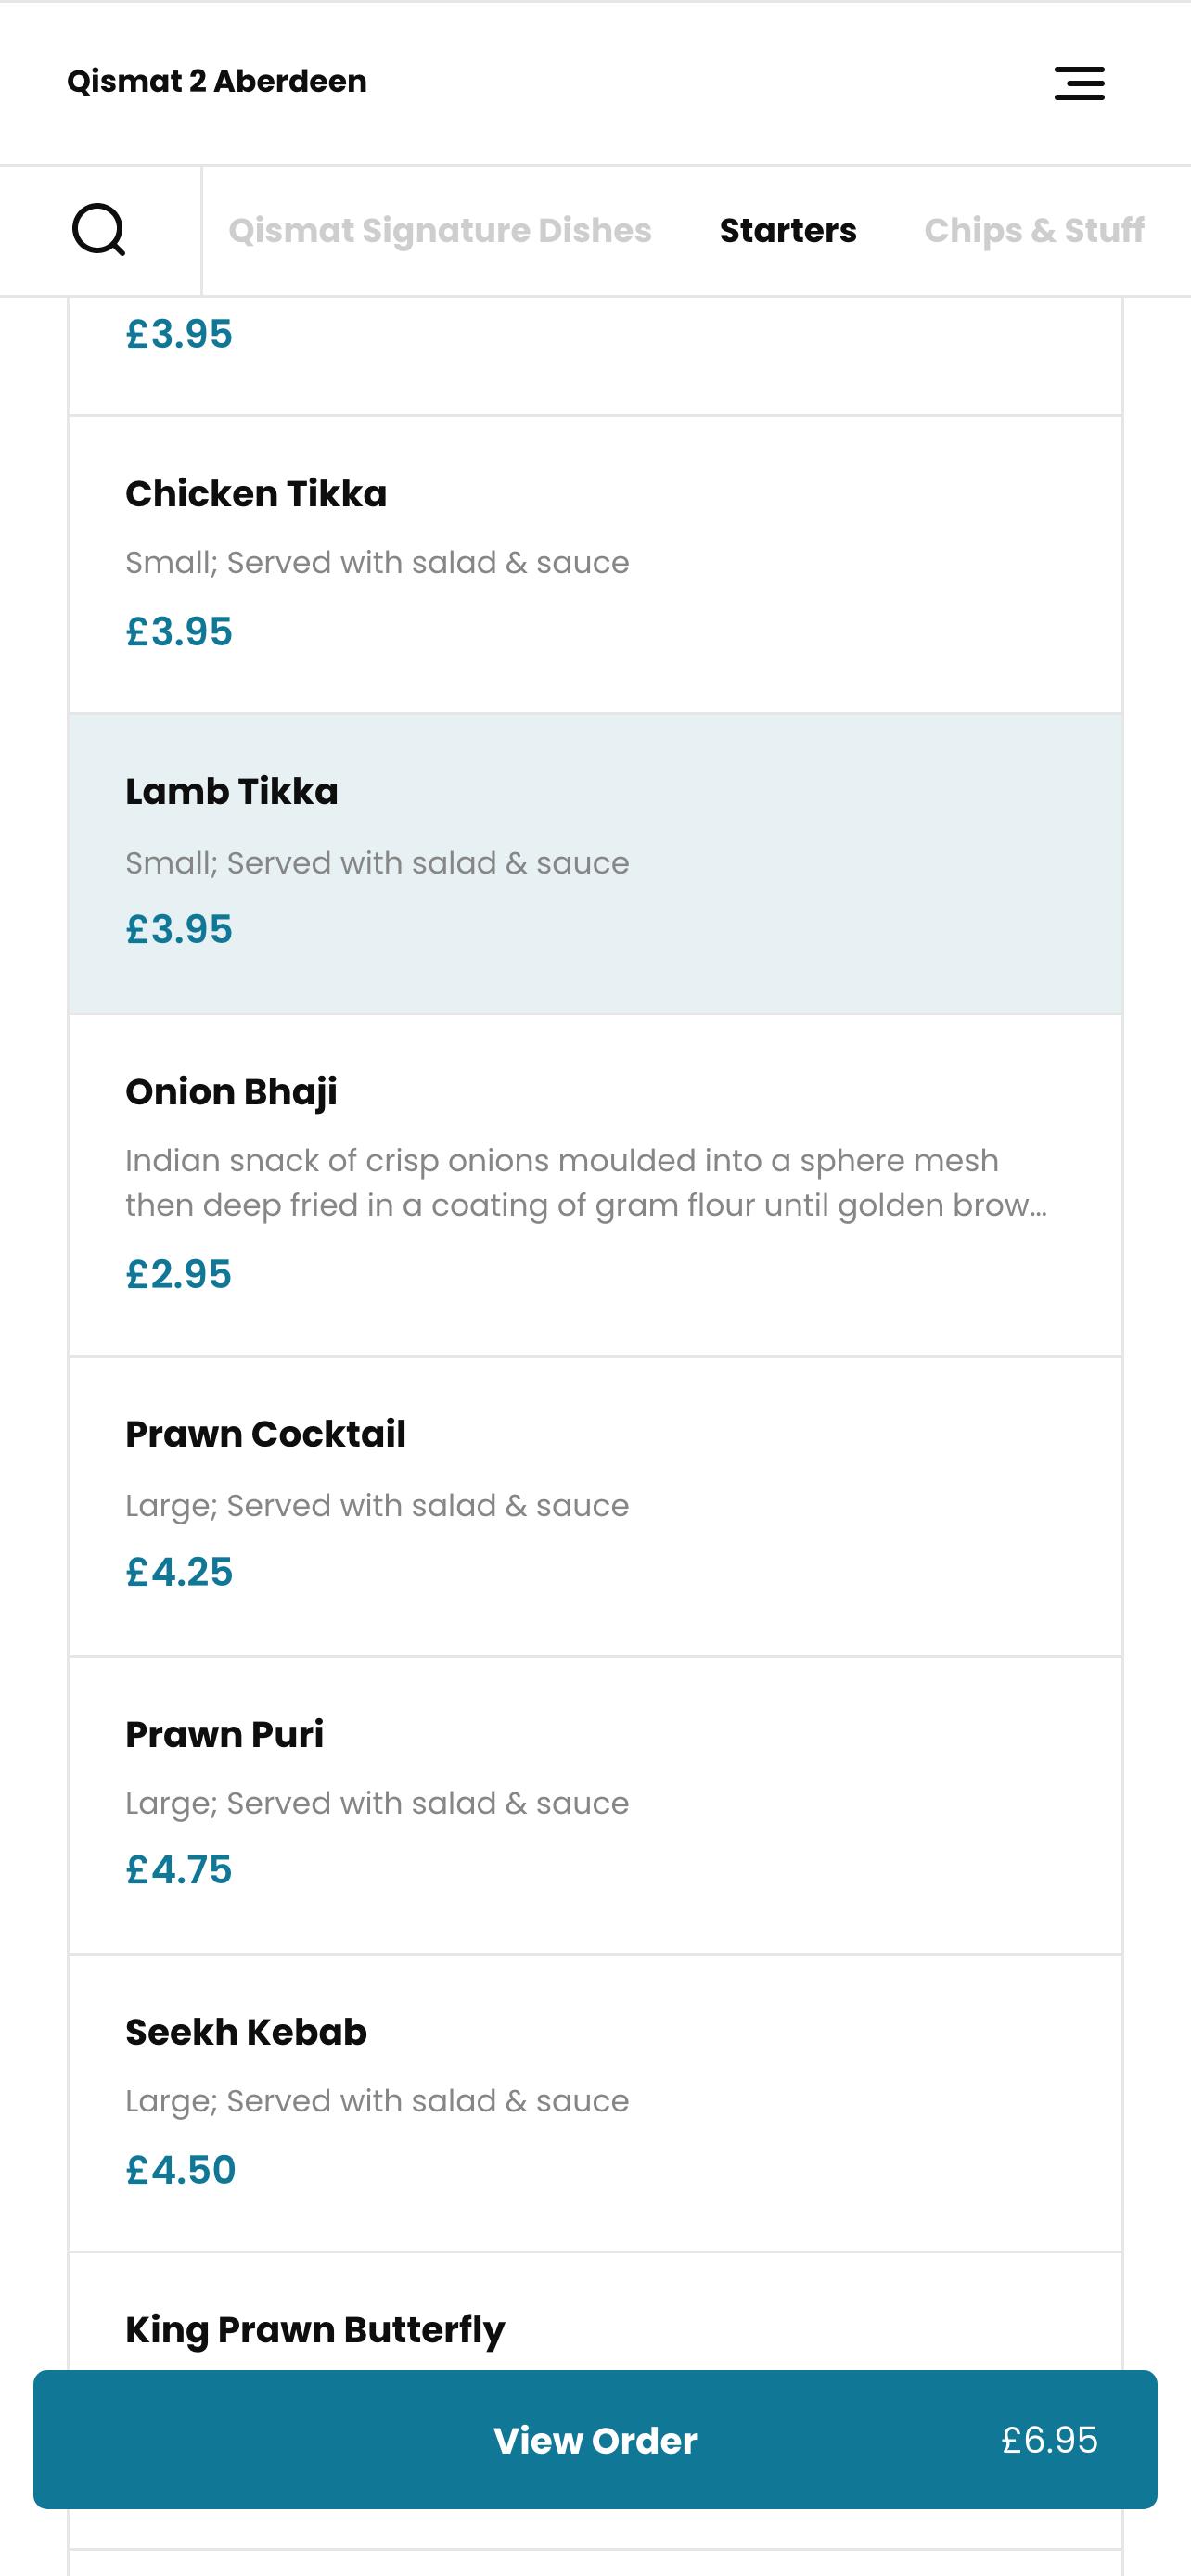The height and width of the screenshot is (2576, 1191).
Task: Open Qismat 2 Aberdeen header title
Action: pos(217,81)
